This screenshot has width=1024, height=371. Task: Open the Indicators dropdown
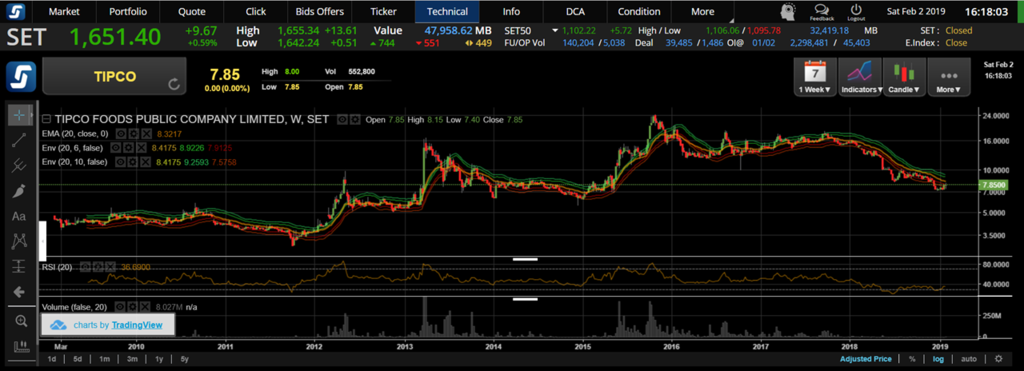click(x=860, y=77)
